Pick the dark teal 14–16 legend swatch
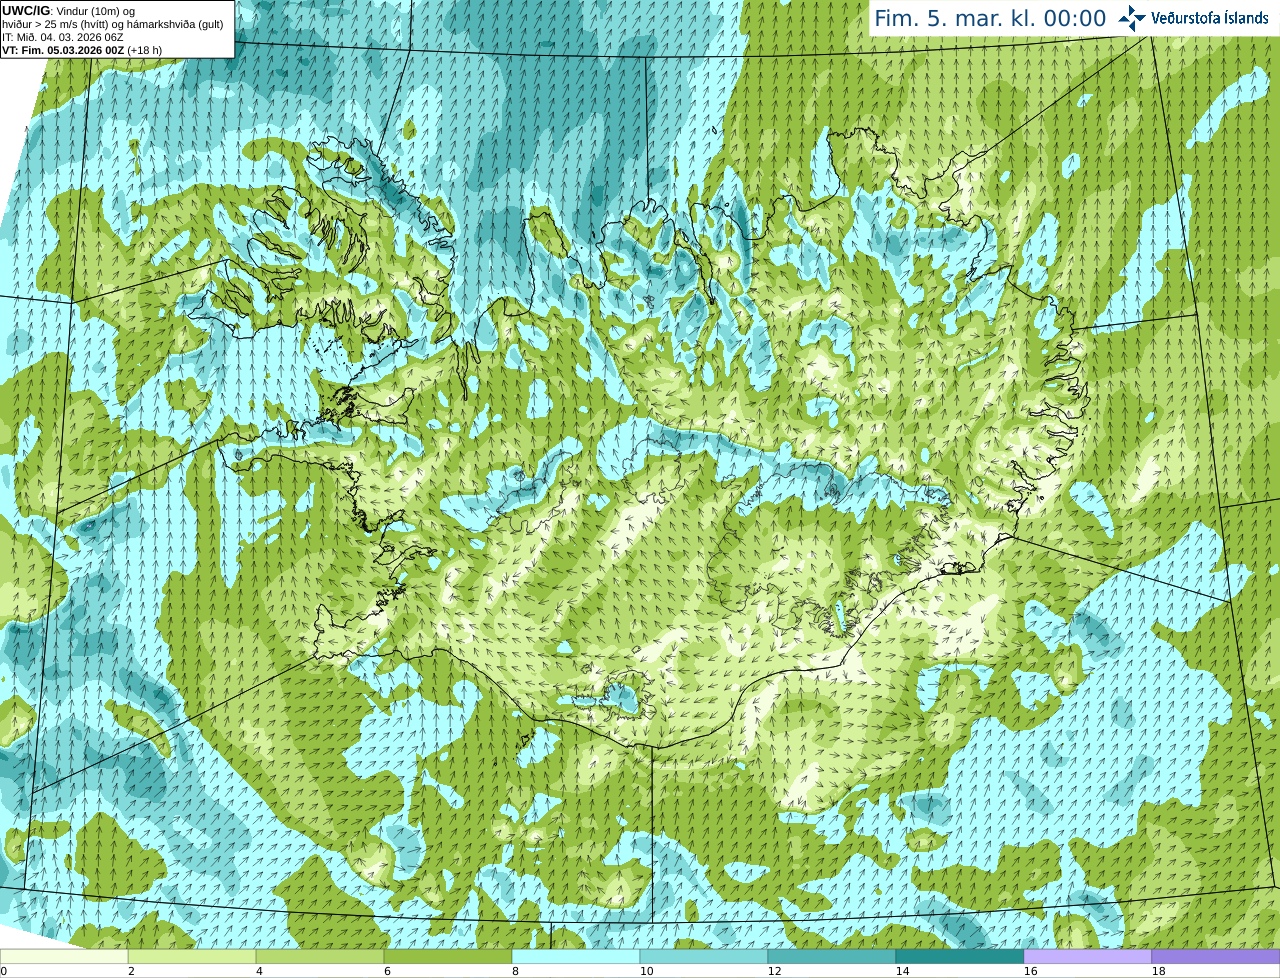 [960, 957]
